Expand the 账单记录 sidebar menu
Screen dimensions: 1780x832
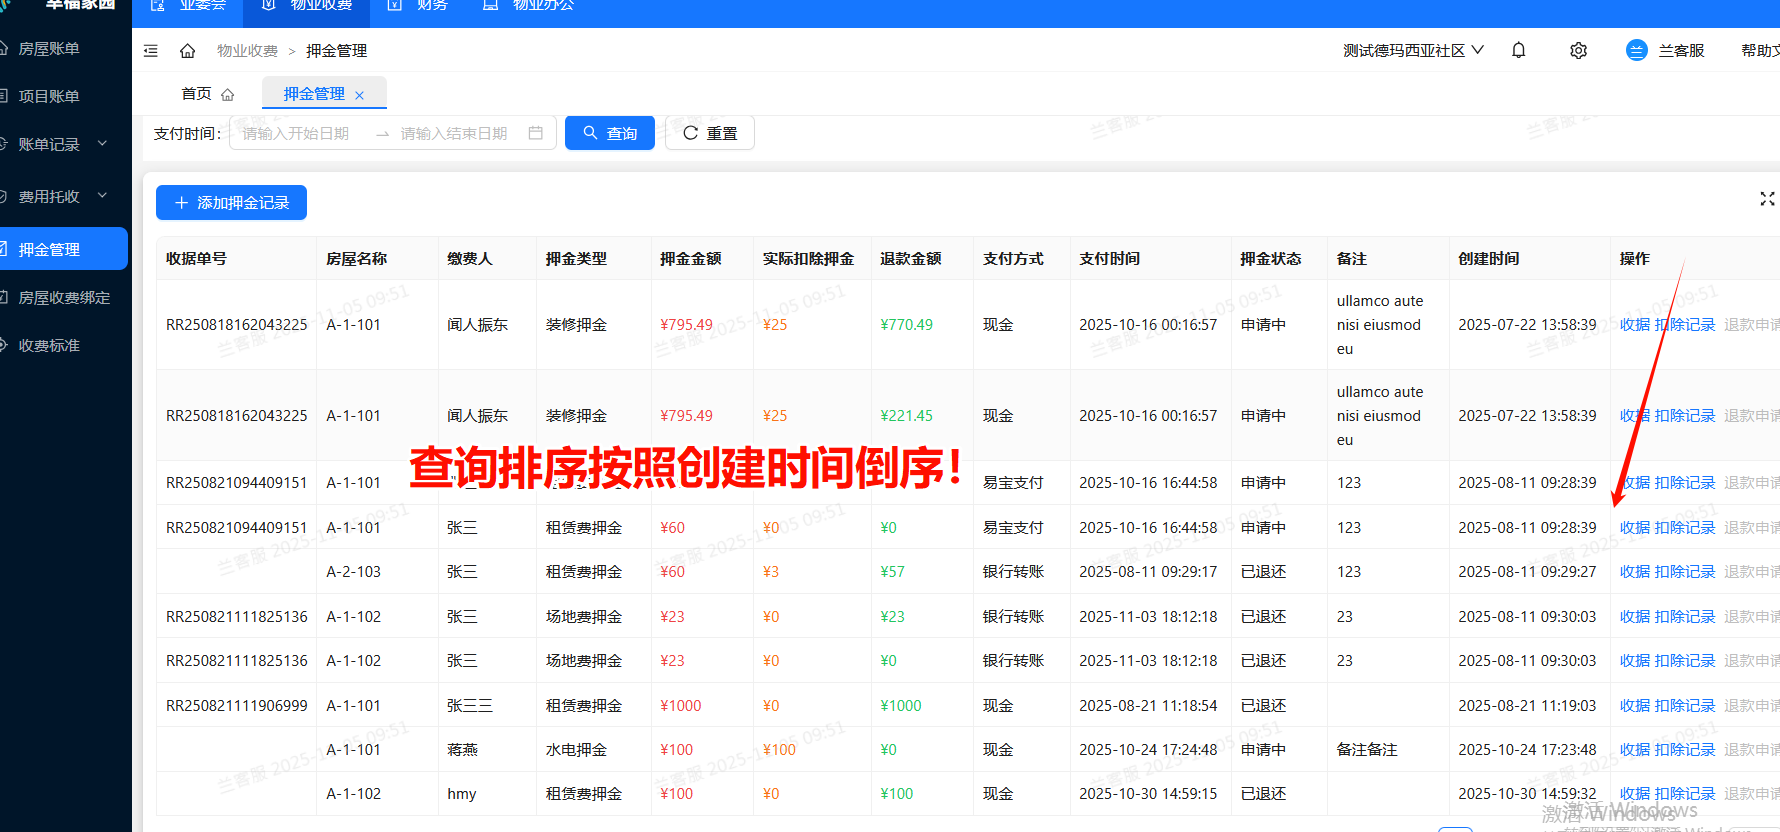click(x=60, y=144)
